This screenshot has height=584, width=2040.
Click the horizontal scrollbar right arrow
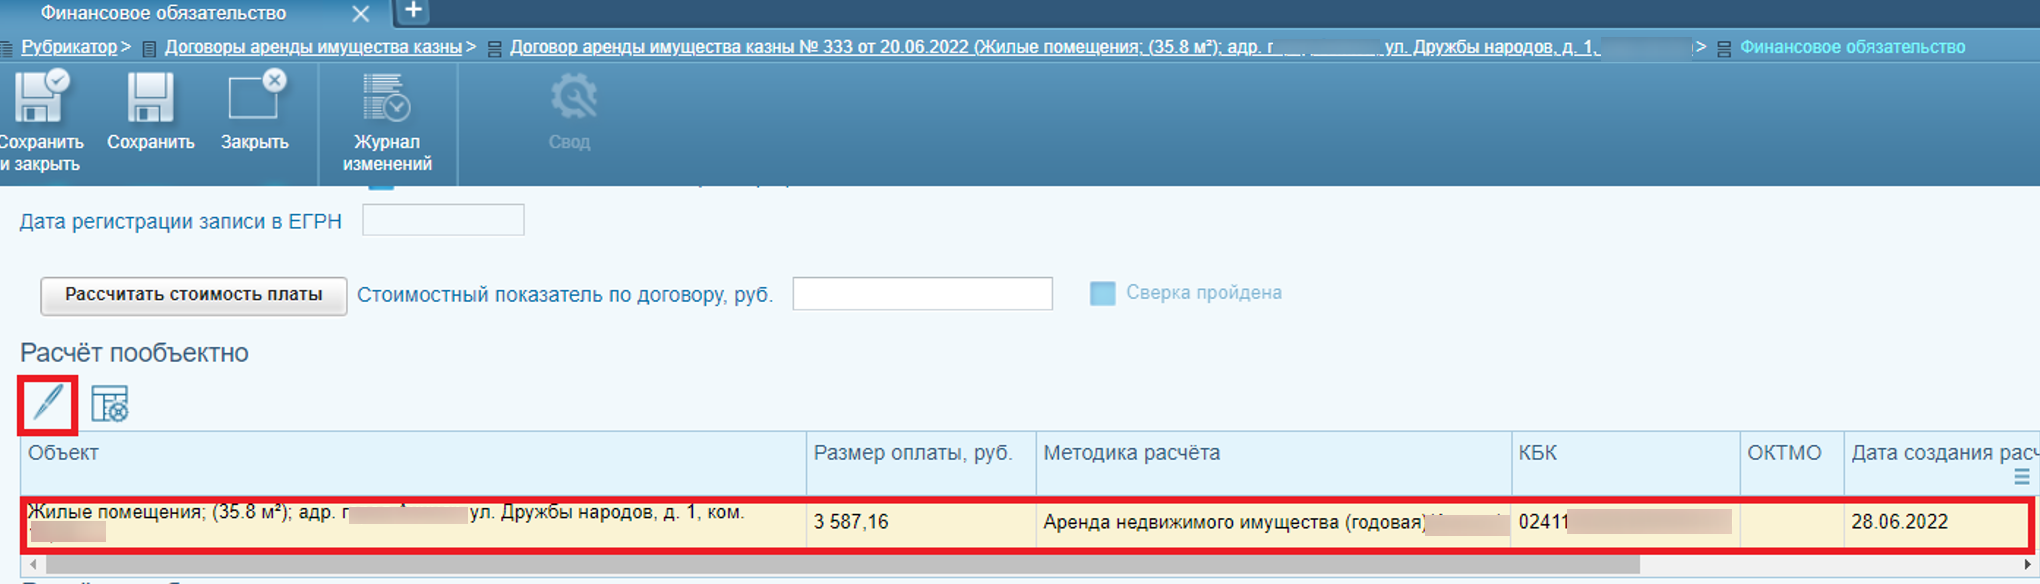click(2027, 565)
